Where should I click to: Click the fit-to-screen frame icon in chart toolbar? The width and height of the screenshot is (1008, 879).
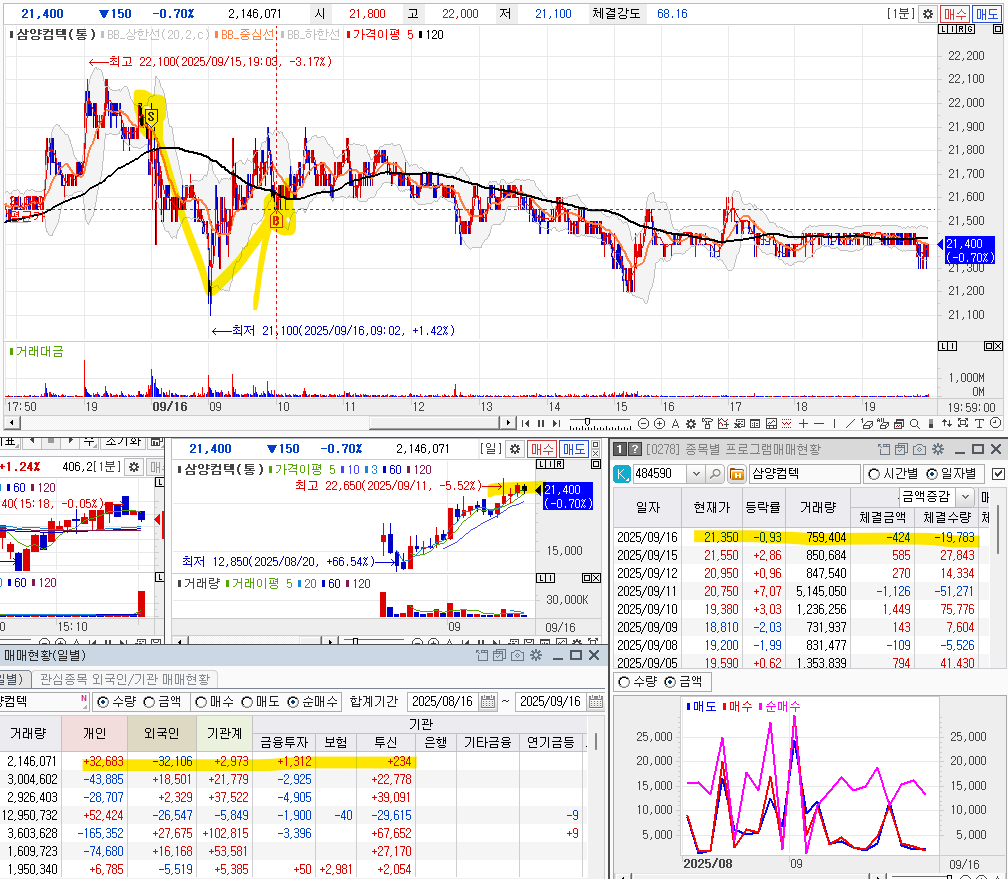963,422
